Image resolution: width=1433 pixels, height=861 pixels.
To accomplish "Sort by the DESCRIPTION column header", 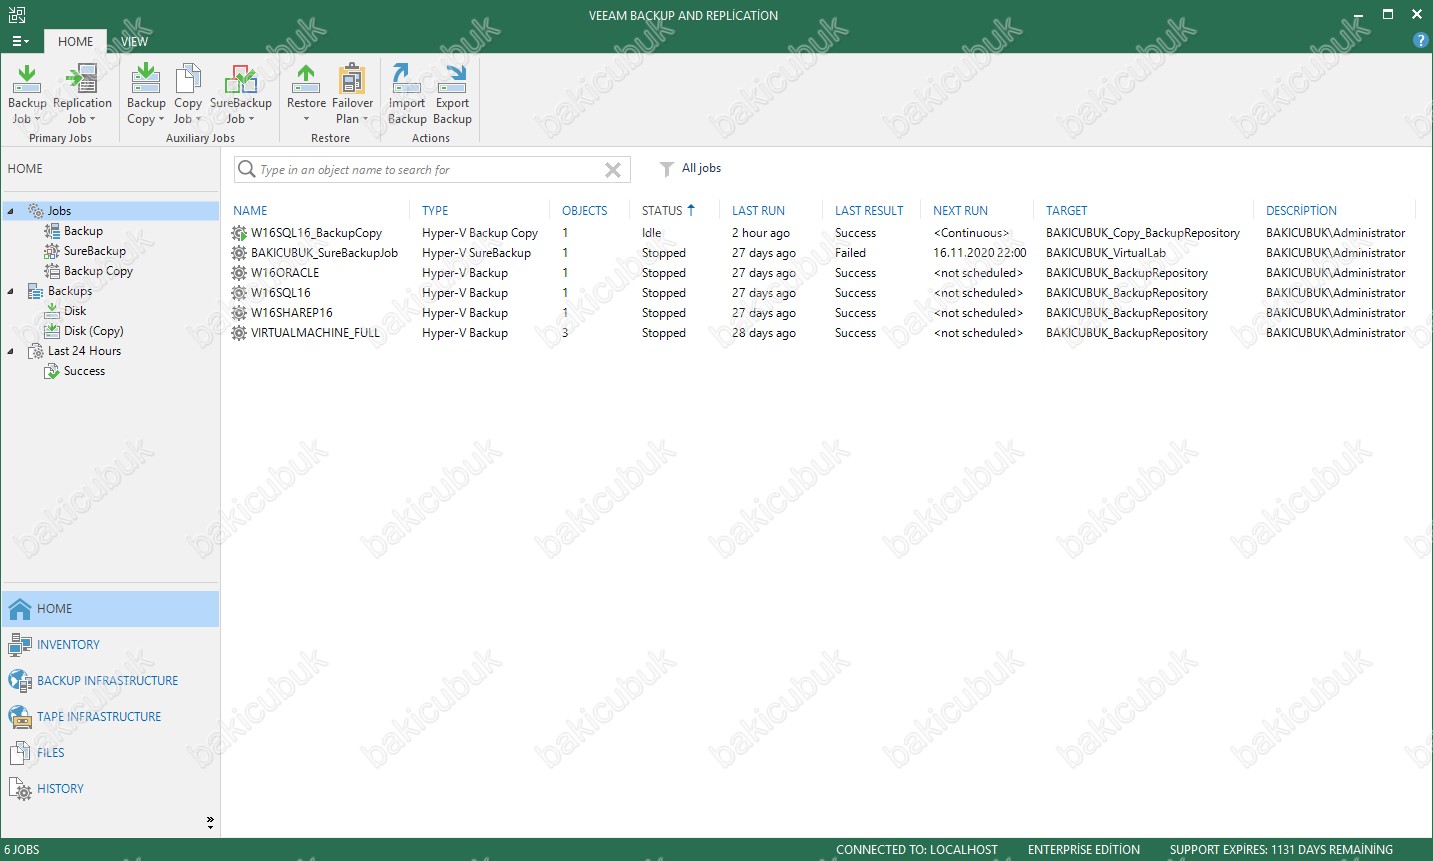I will [x=1301, y=211].
